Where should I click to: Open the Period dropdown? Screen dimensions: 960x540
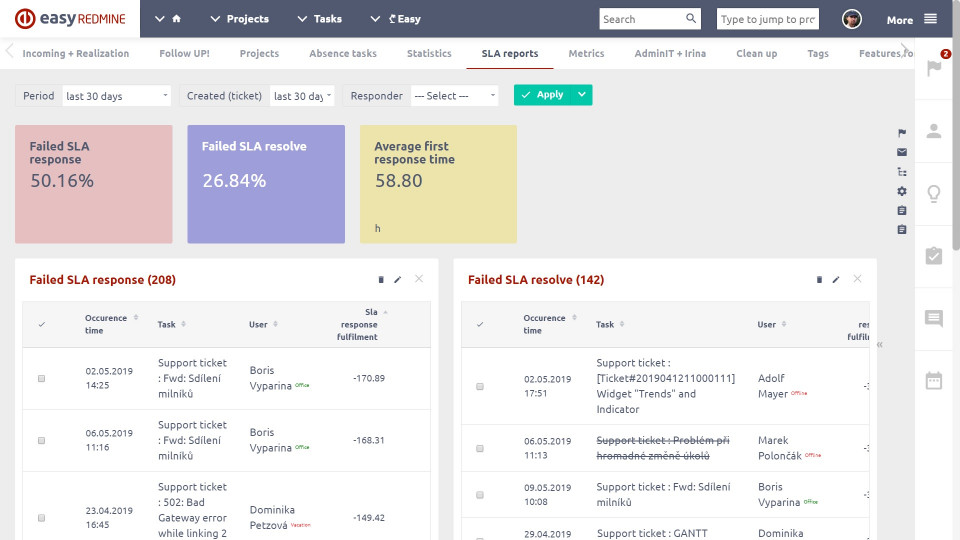pyautogui.click(x=116, y=96)
